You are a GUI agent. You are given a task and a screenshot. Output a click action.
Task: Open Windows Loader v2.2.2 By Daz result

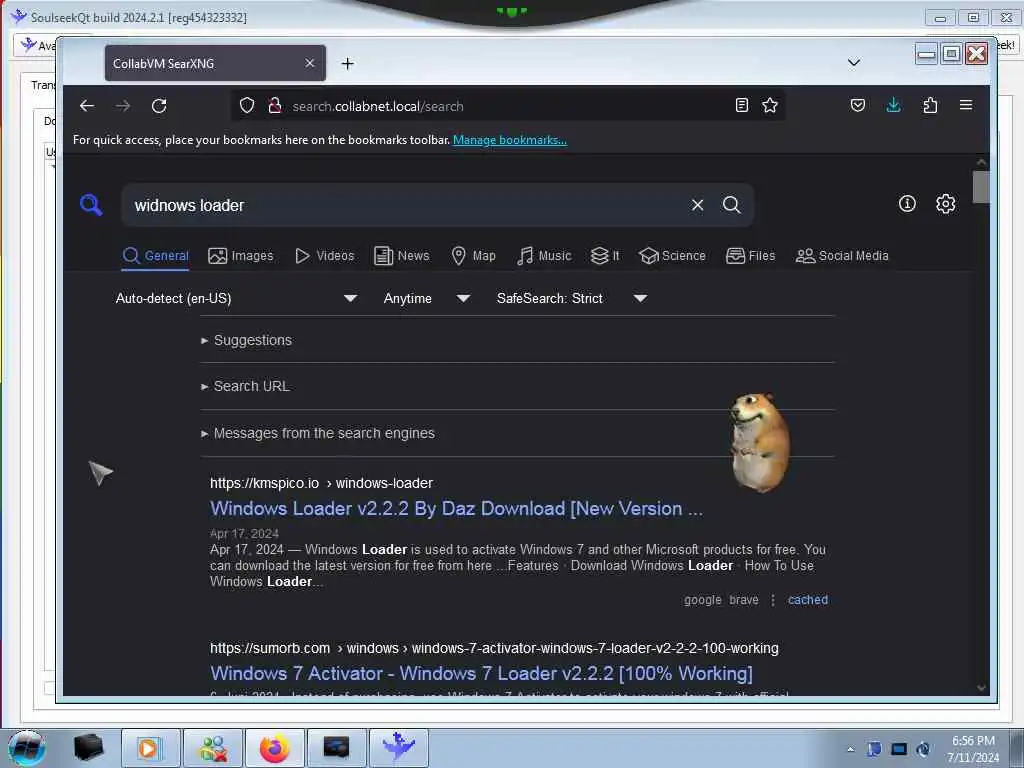pyautogui.click(x=456, y=509)
